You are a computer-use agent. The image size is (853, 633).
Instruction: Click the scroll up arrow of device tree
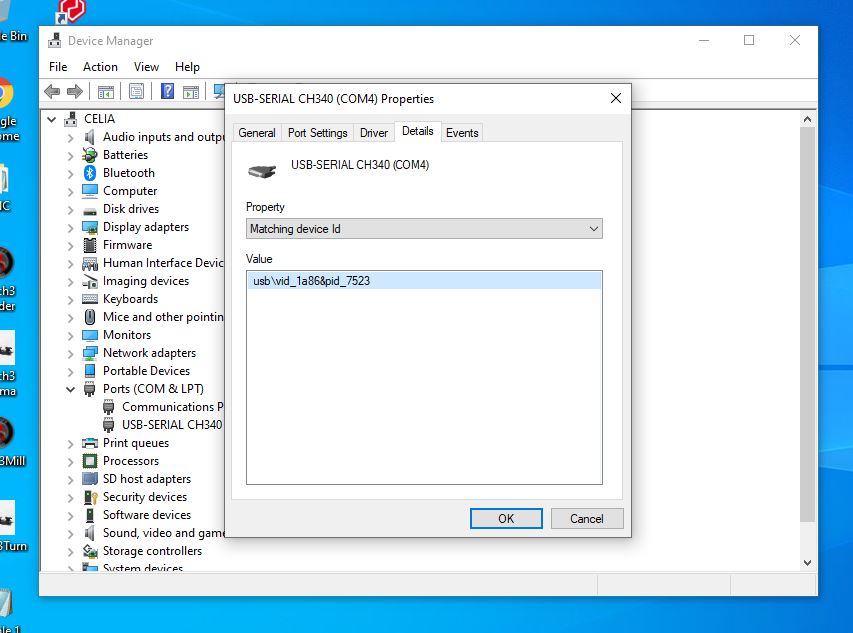(807, 119)
